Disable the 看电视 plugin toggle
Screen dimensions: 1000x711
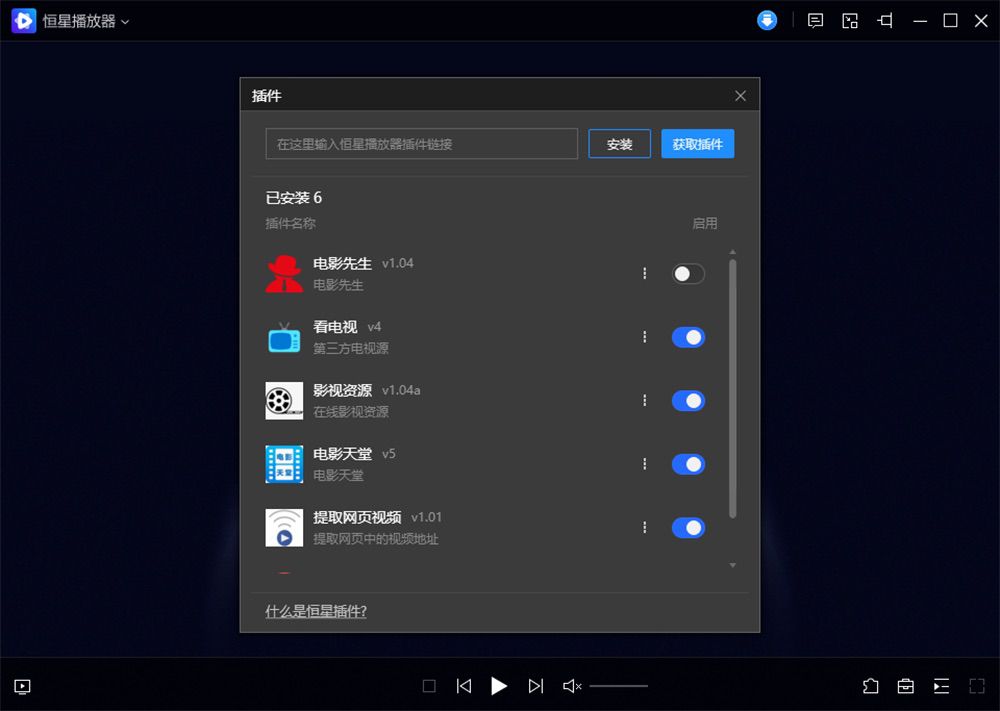tap(688, 337)
